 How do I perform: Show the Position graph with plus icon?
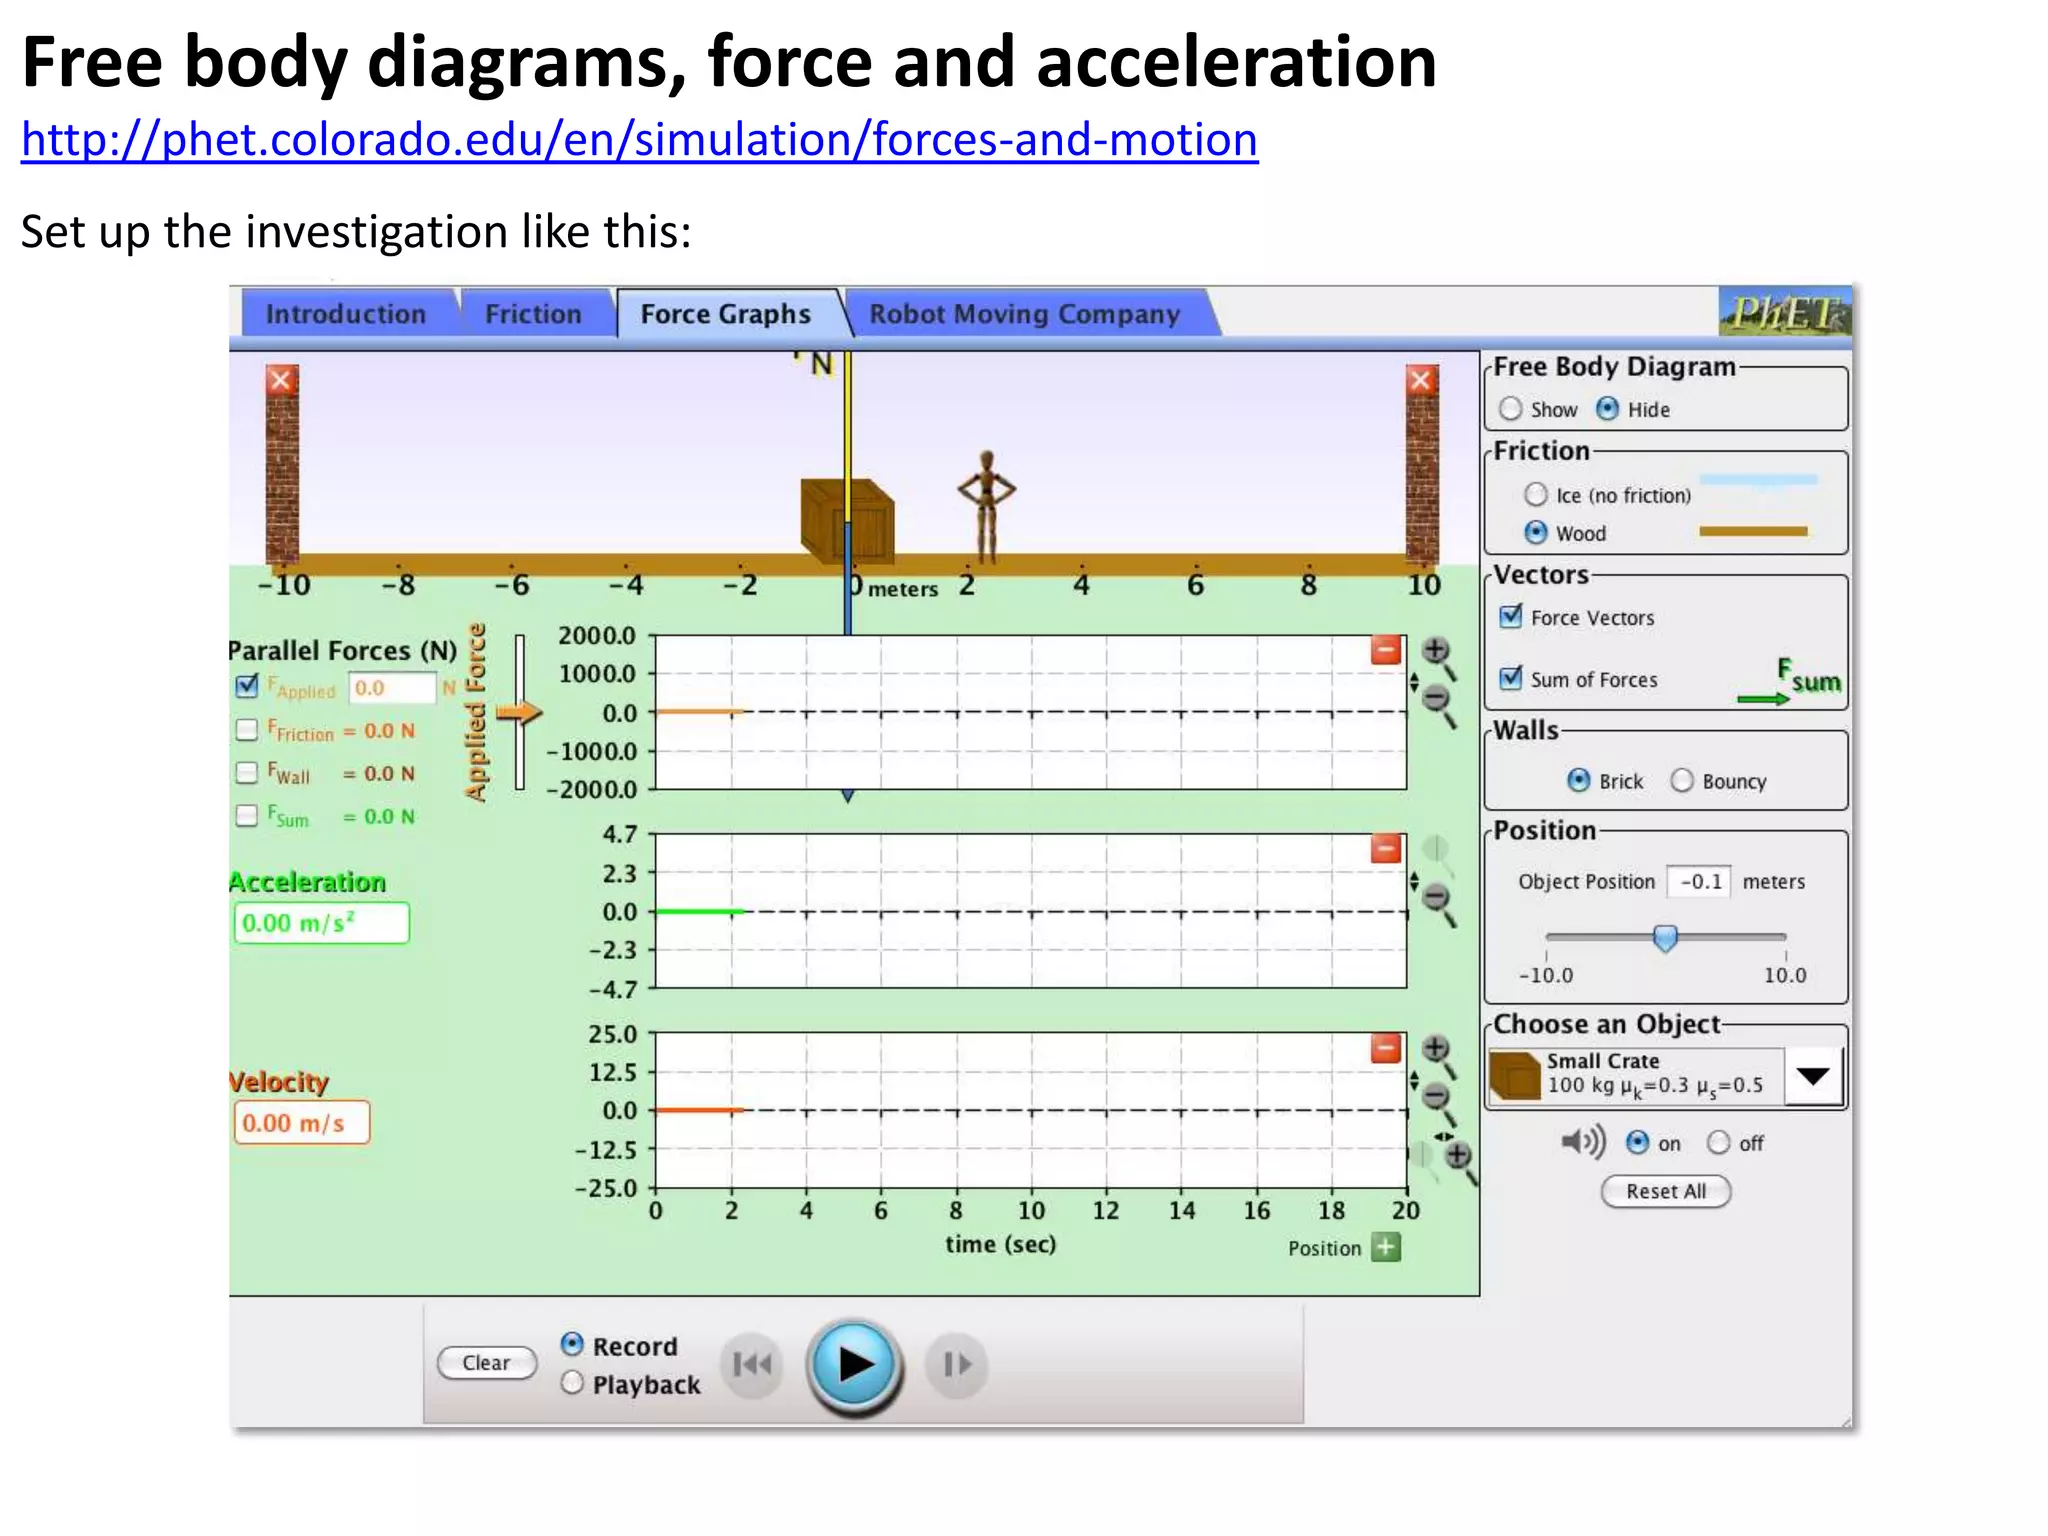tap(1385, 1247)
